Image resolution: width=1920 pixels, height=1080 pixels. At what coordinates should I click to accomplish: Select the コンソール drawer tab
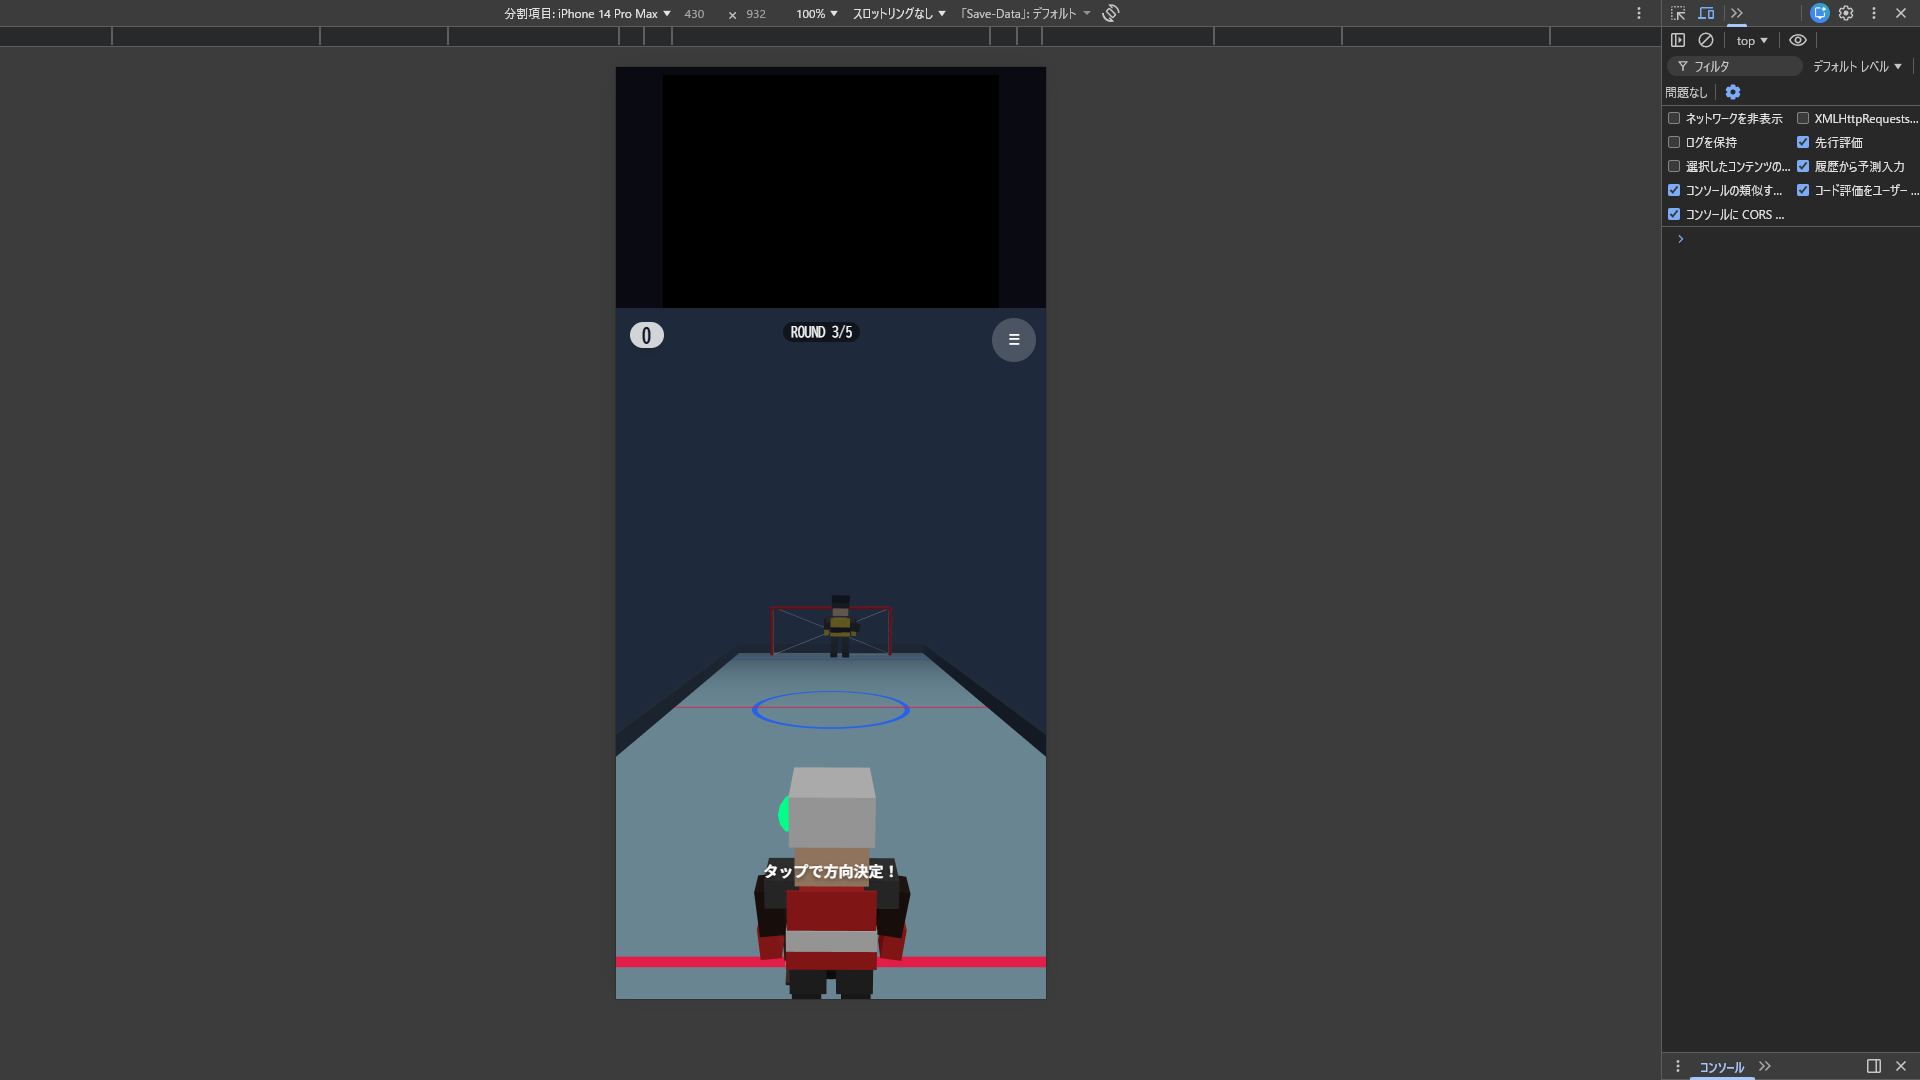click(1721, 1067)
